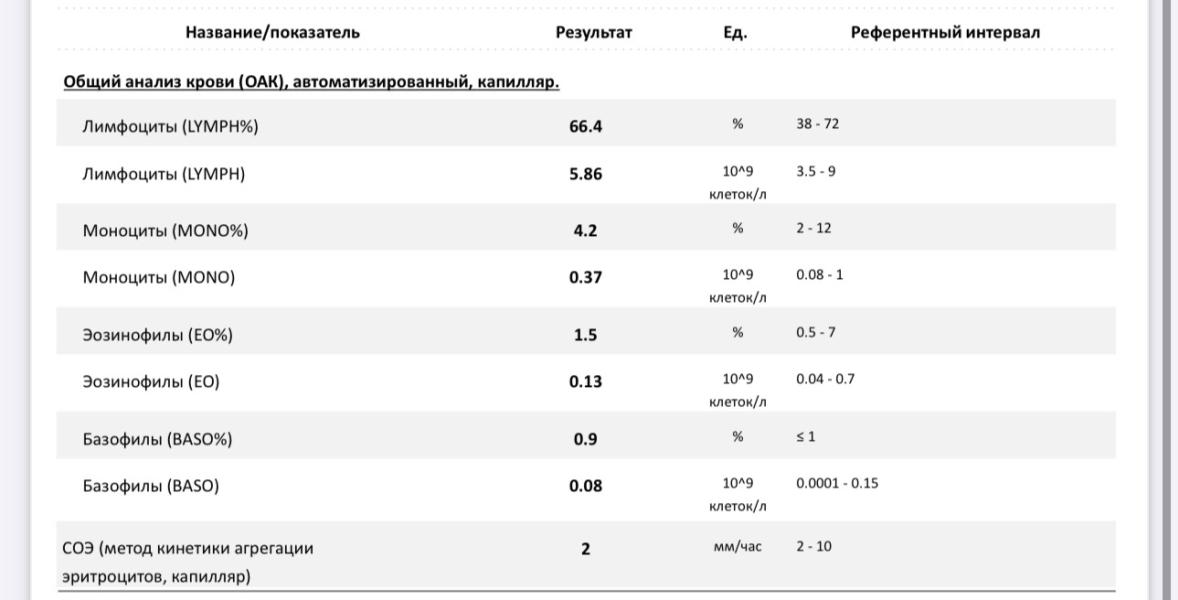Image resolution: width=1178 pixels, height=600 pixels.
Task: Select the Лимфоциты (LYMPH%) row label
Action: point(170,126)
